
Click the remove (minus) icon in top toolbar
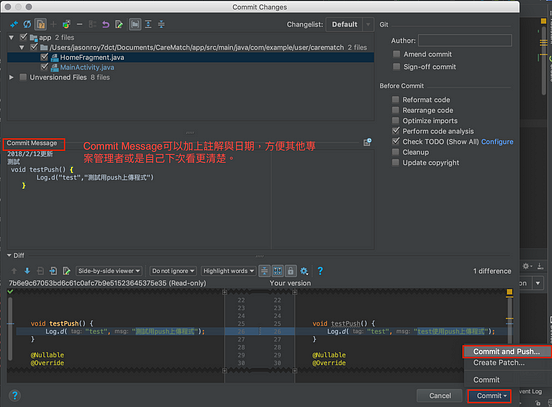click(80, 24)
